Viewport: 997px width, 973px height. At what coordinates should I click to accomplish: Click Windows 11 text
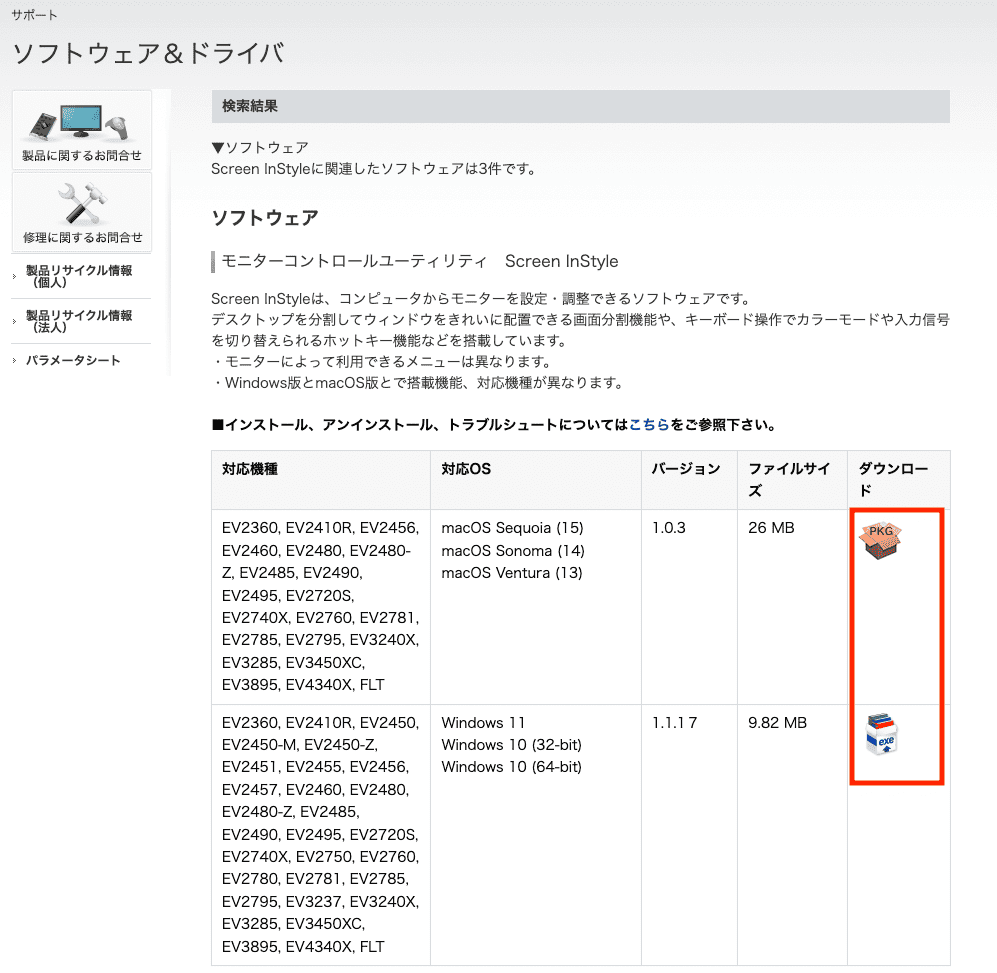(x=483, y=722)
